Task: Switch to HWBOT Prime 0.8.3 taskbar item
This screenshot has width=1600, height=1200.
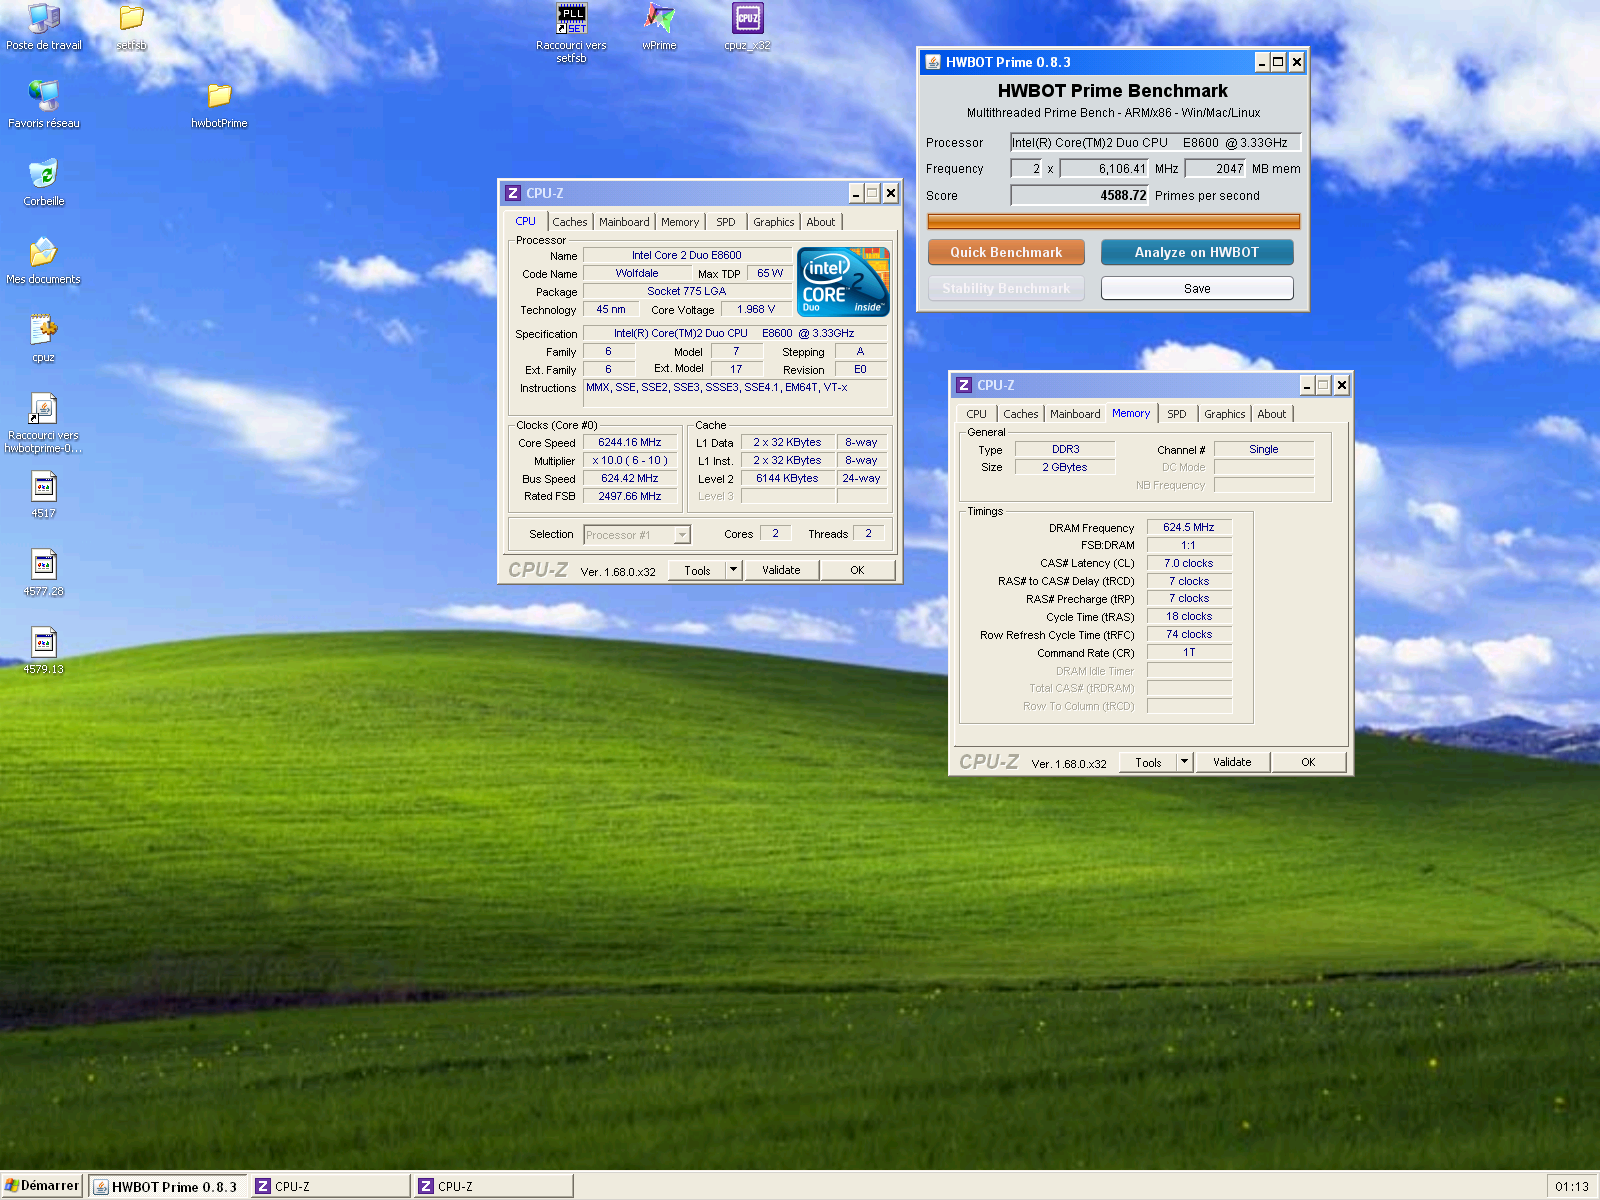Action: point(168,1187)
